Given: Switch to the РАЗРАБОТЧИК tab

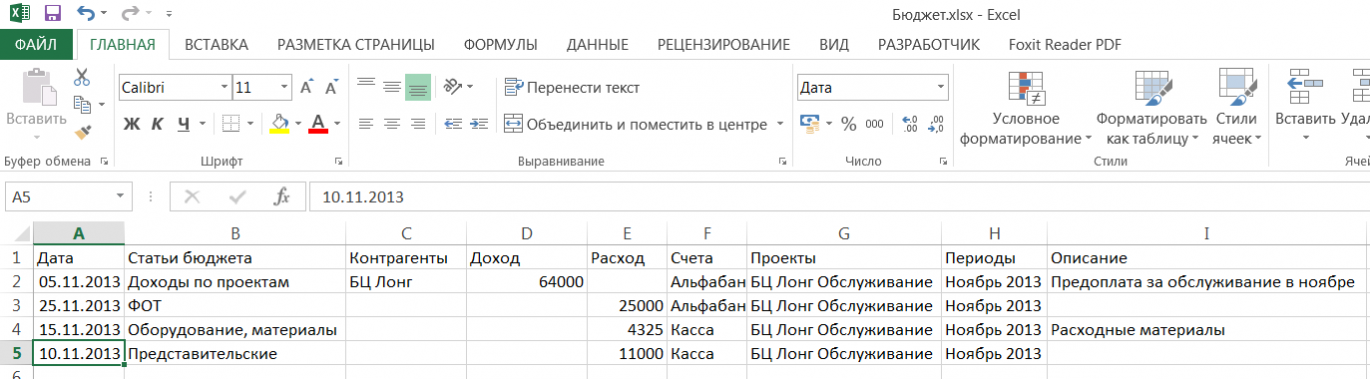Looking at the screenshot, I should [928, 45].
